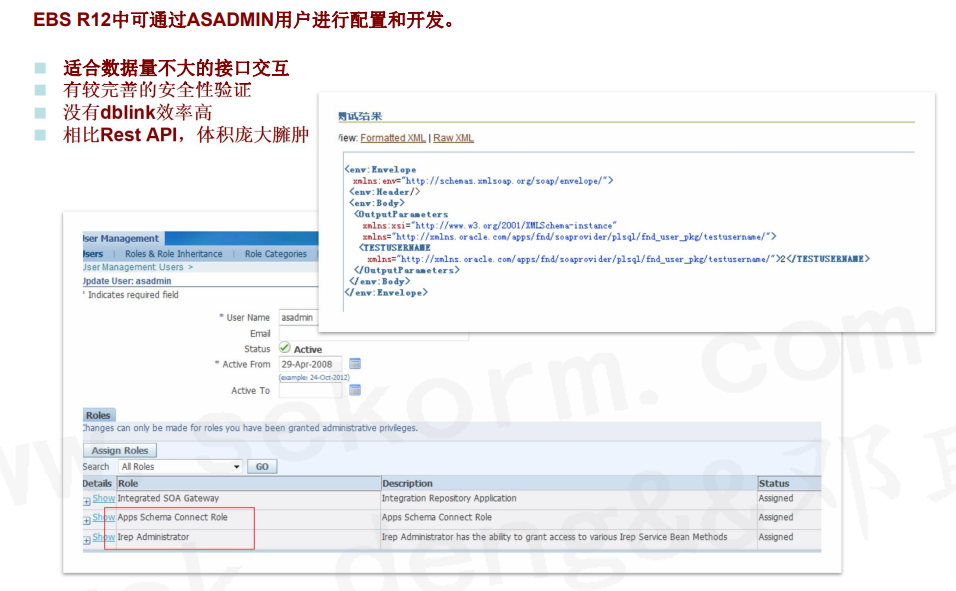The height and width of the screenshot is (591, 956).
Task: Expand details for Integrated SOA Gateway role
Action: point(87,501)
